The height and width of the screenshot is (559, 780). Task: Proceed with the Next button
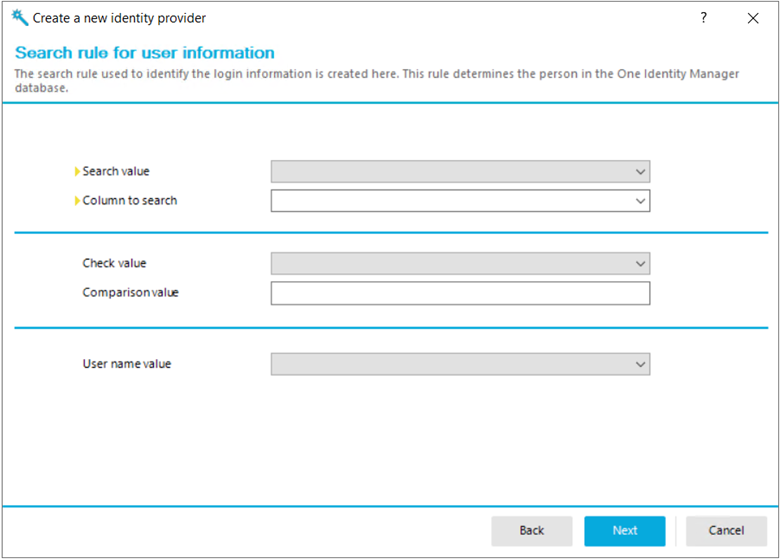[x=625, y=531]
